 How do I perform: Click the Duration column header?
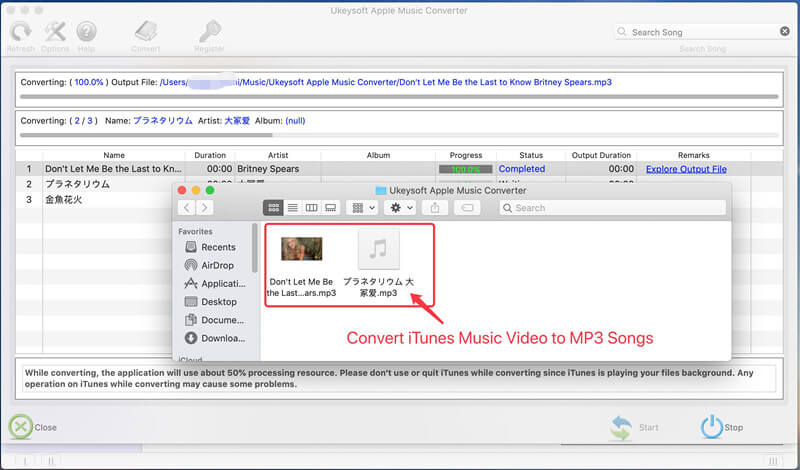point(210,155)
